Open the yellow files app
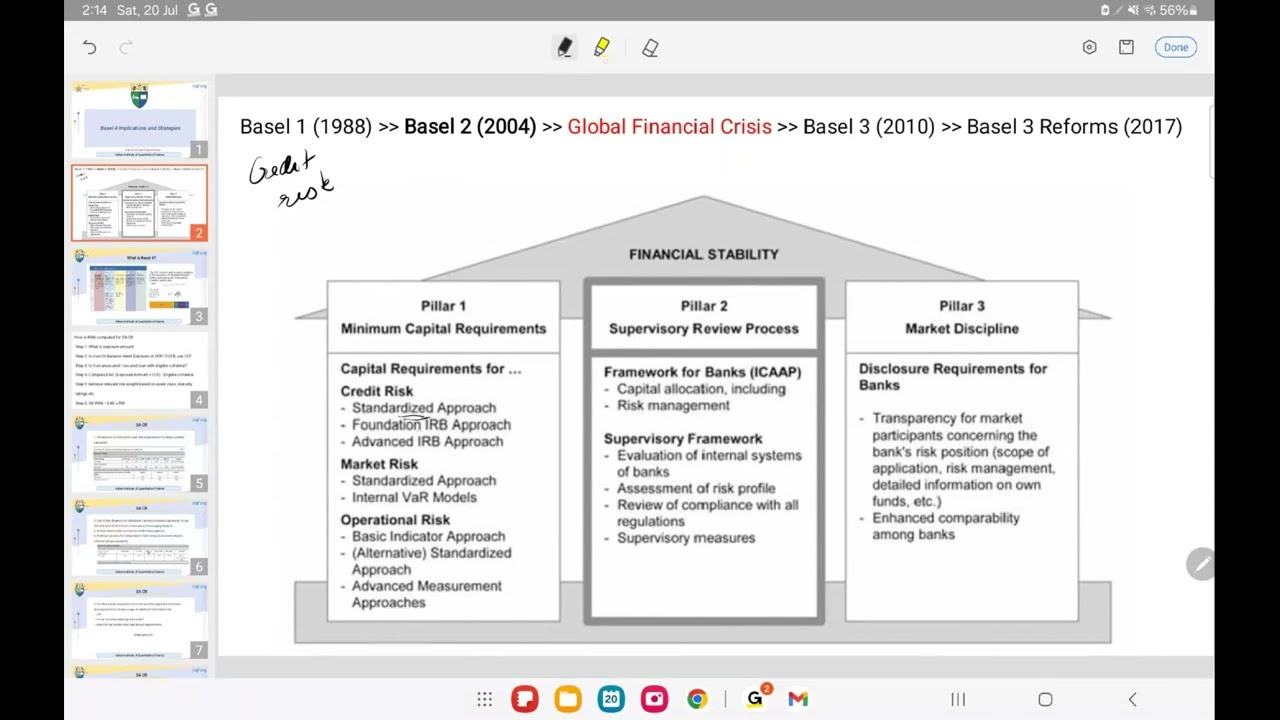 click(x=568, y=699)
